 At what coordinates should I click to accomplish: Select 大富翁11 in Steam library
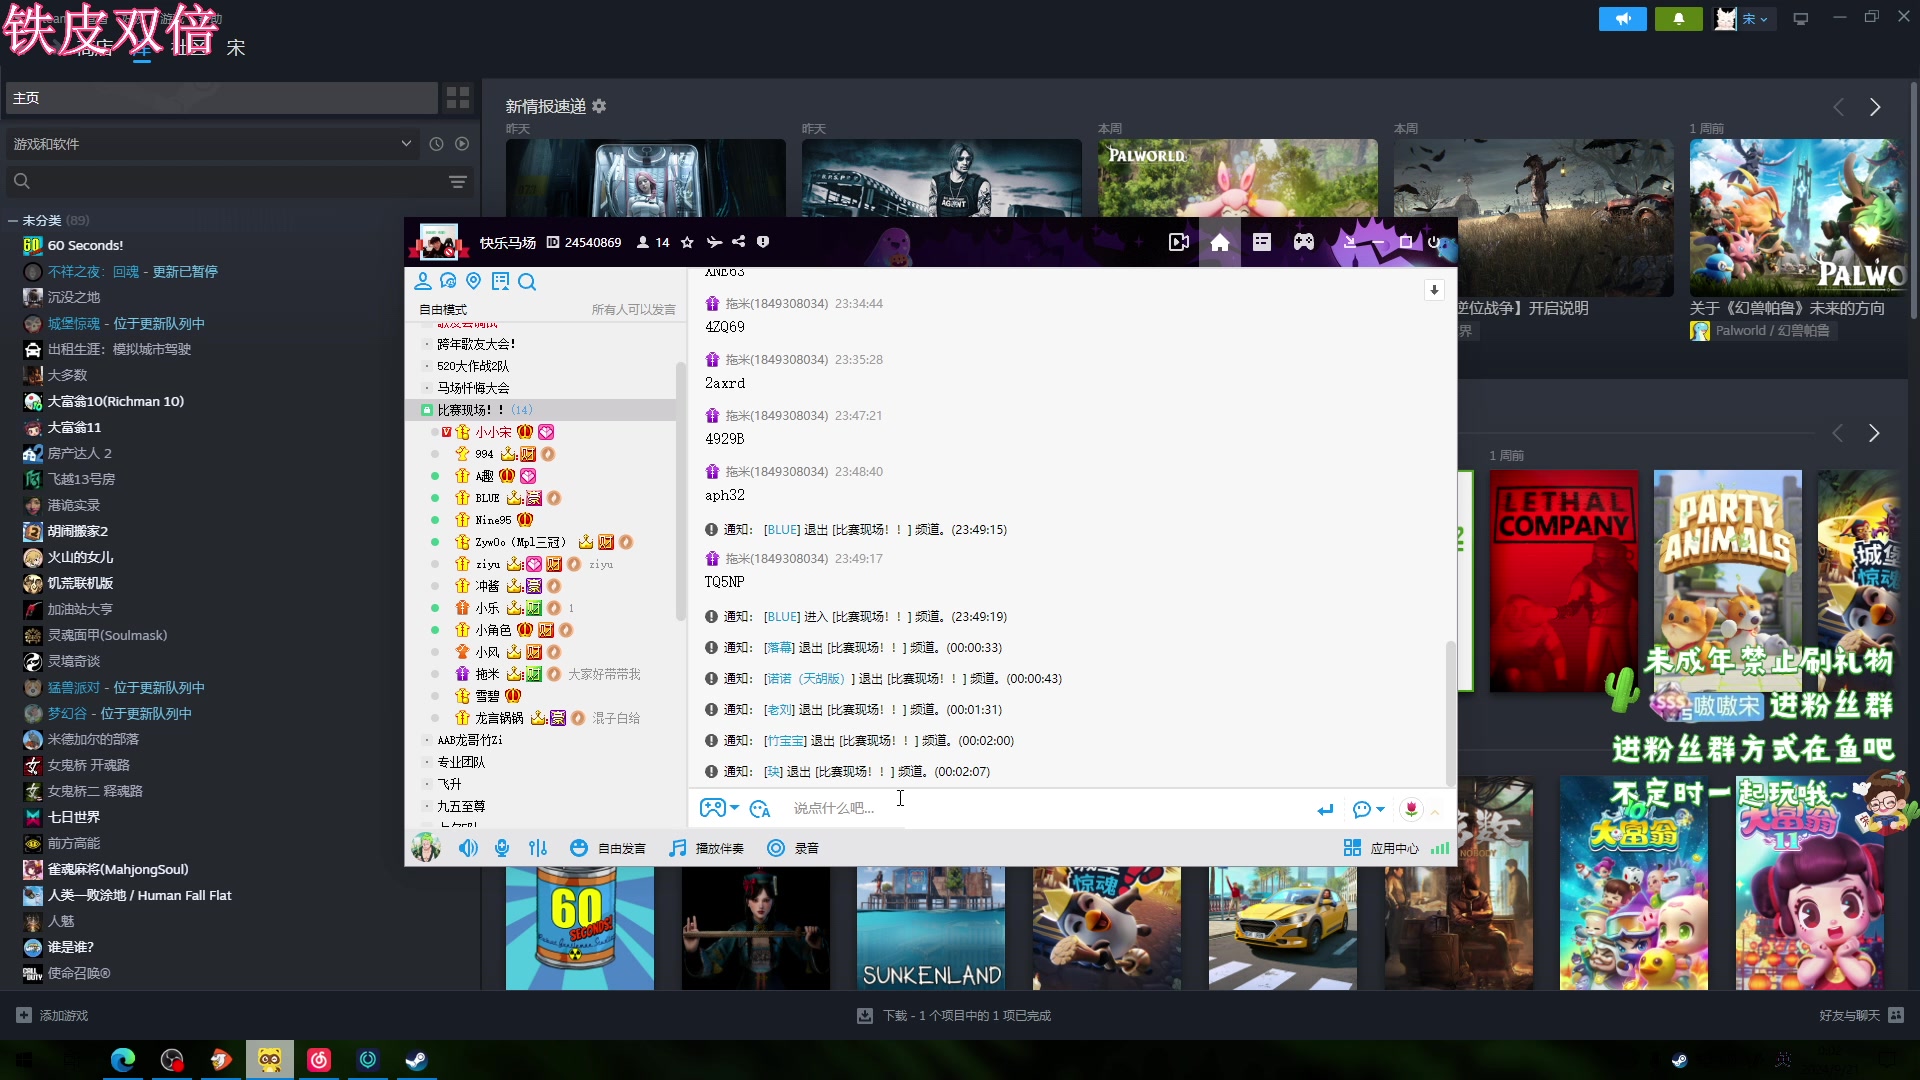[x=74, y=427]
